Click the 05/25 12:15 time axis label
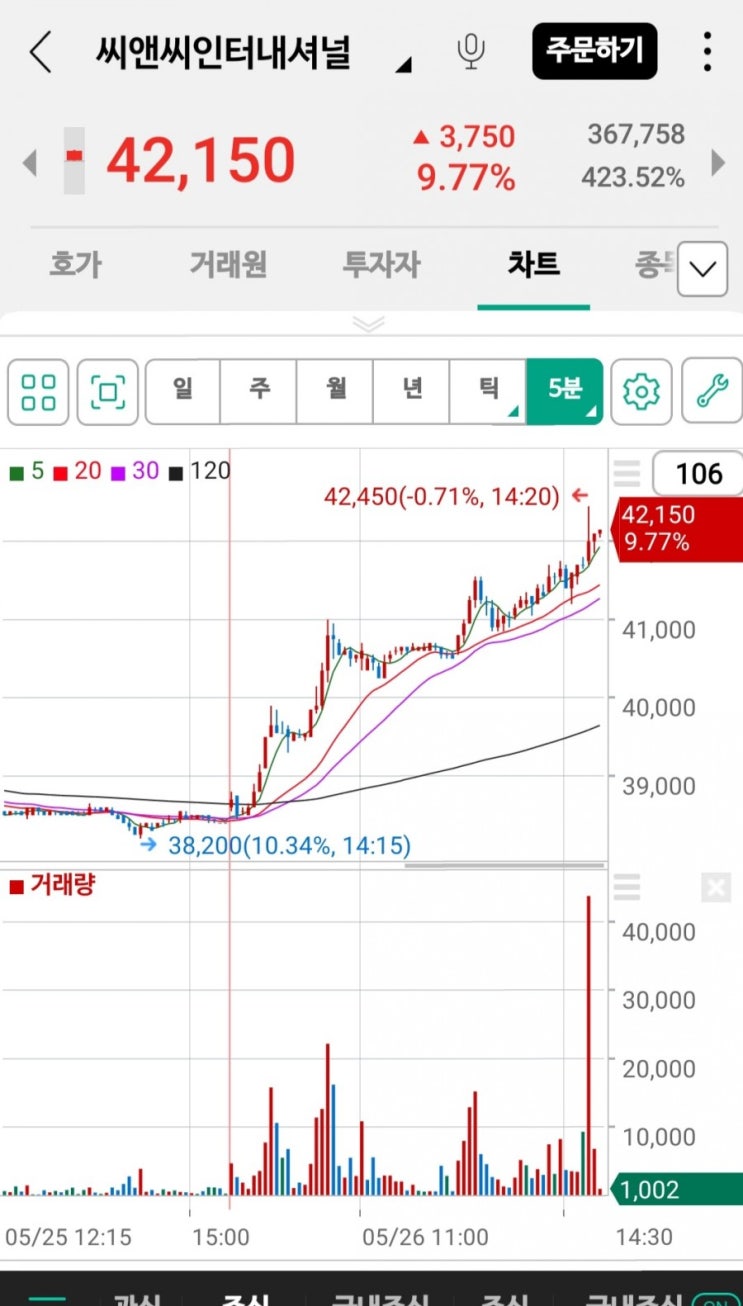This screenshot has width=743, height=1306. pyautogui.click(x=68, y=1238)
